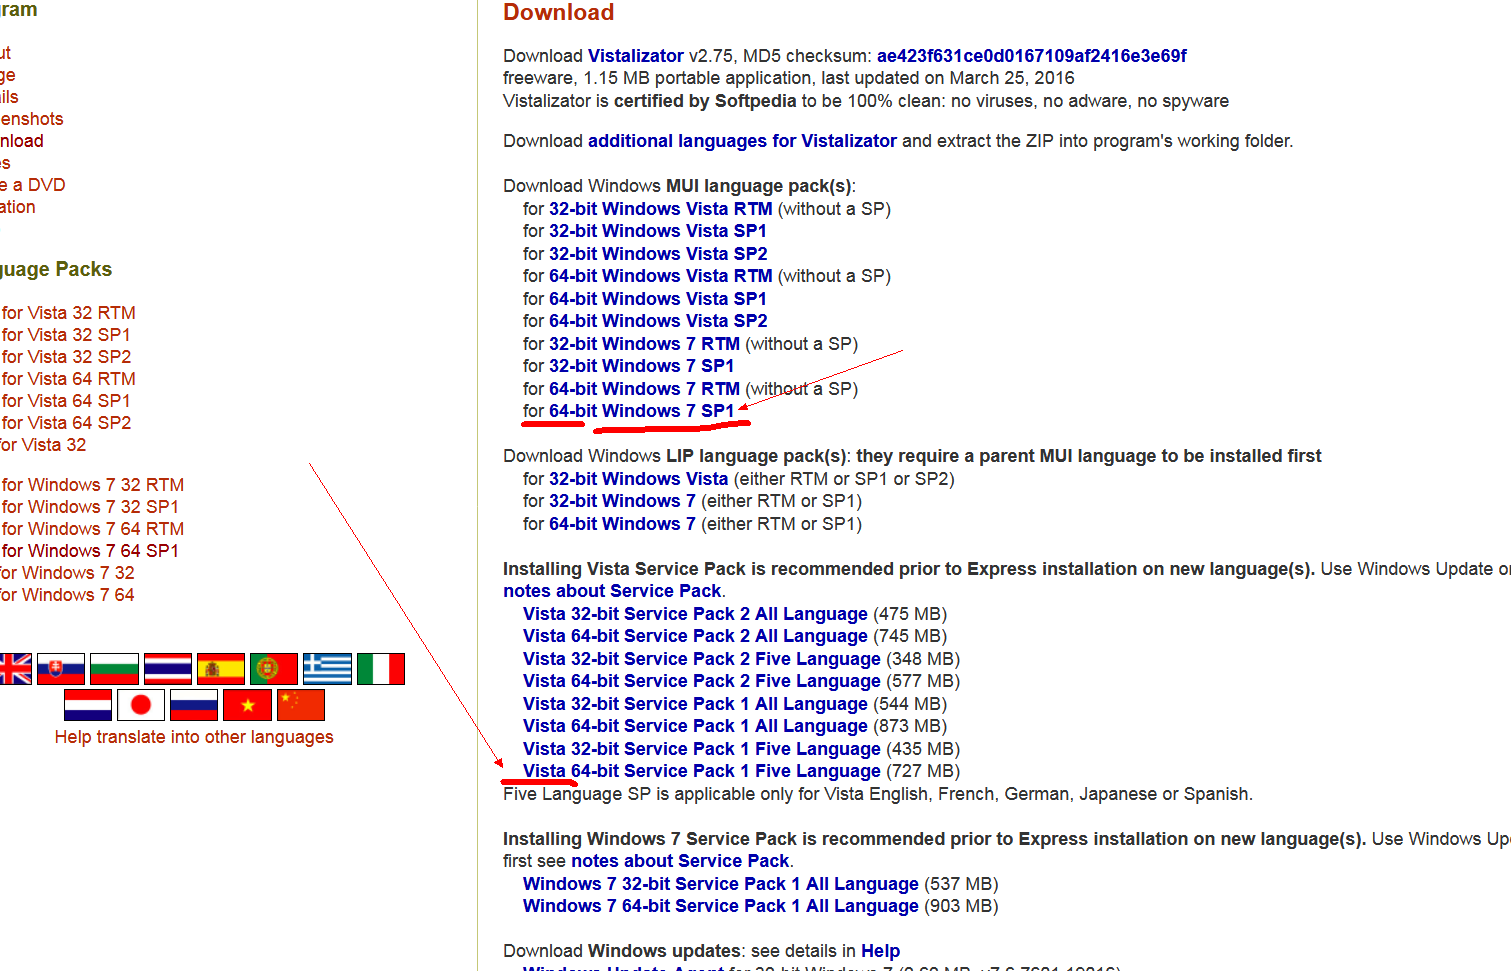Image resolution: width=1511 pixels, height=971 pixels.
Task: Download Windows 7 64-bit Service Pack 1 All Language
Action: [x=721, y=906]
